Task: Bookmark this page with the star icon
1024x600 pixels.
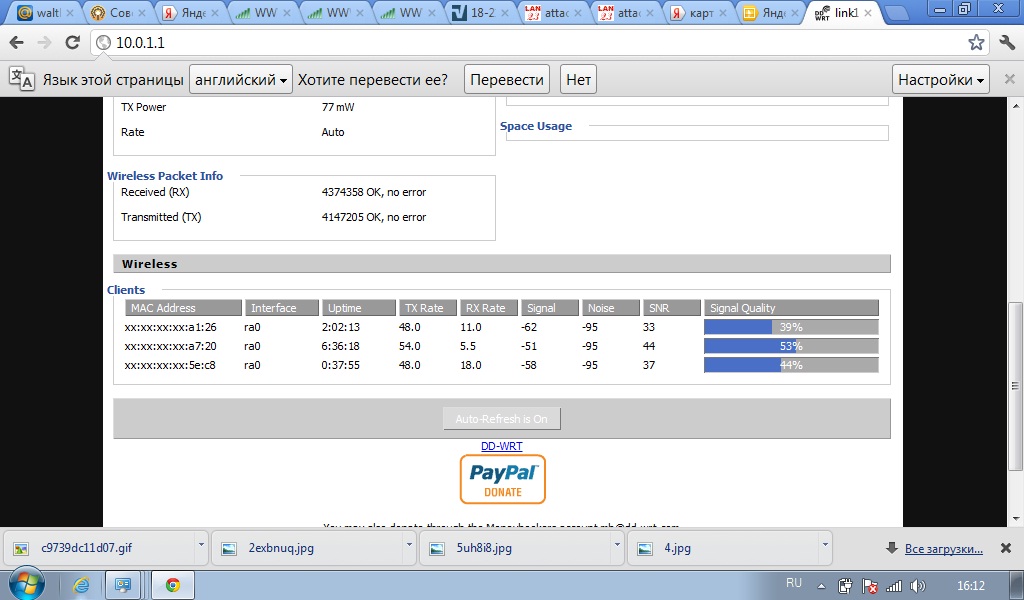Action: point(976,43)
